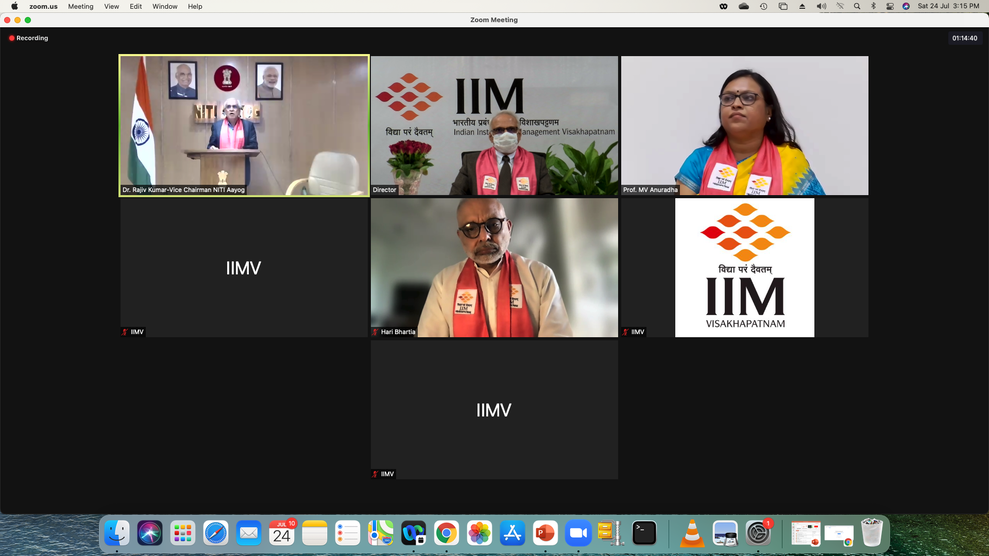989x556 pixels.
Task: Open Google Chrome from the Dock
Action: (447, 534)
